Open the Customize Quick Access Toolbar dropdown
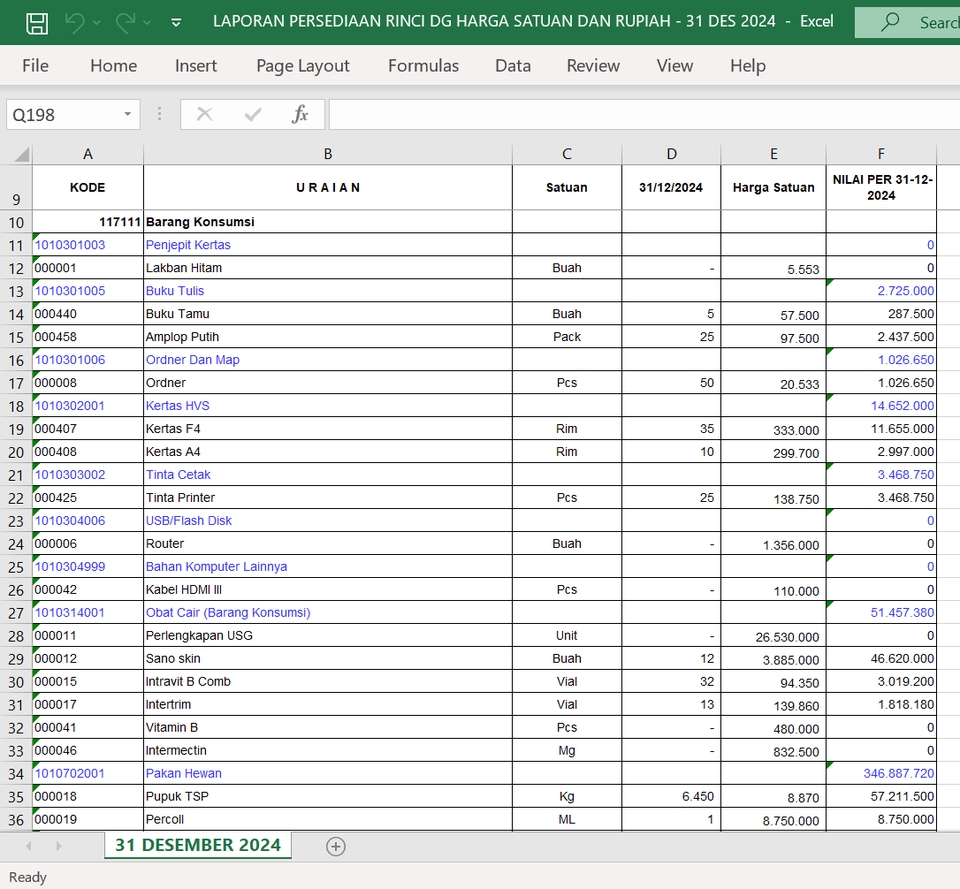Screen dimensions: 960x889 175,22
